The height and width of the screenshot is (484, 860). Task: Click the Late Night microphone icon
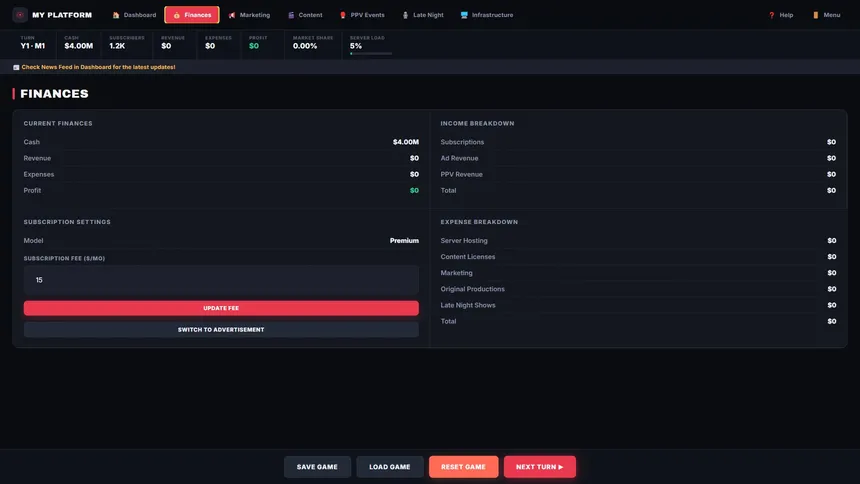pyautogui.click(x=405, y=15)
